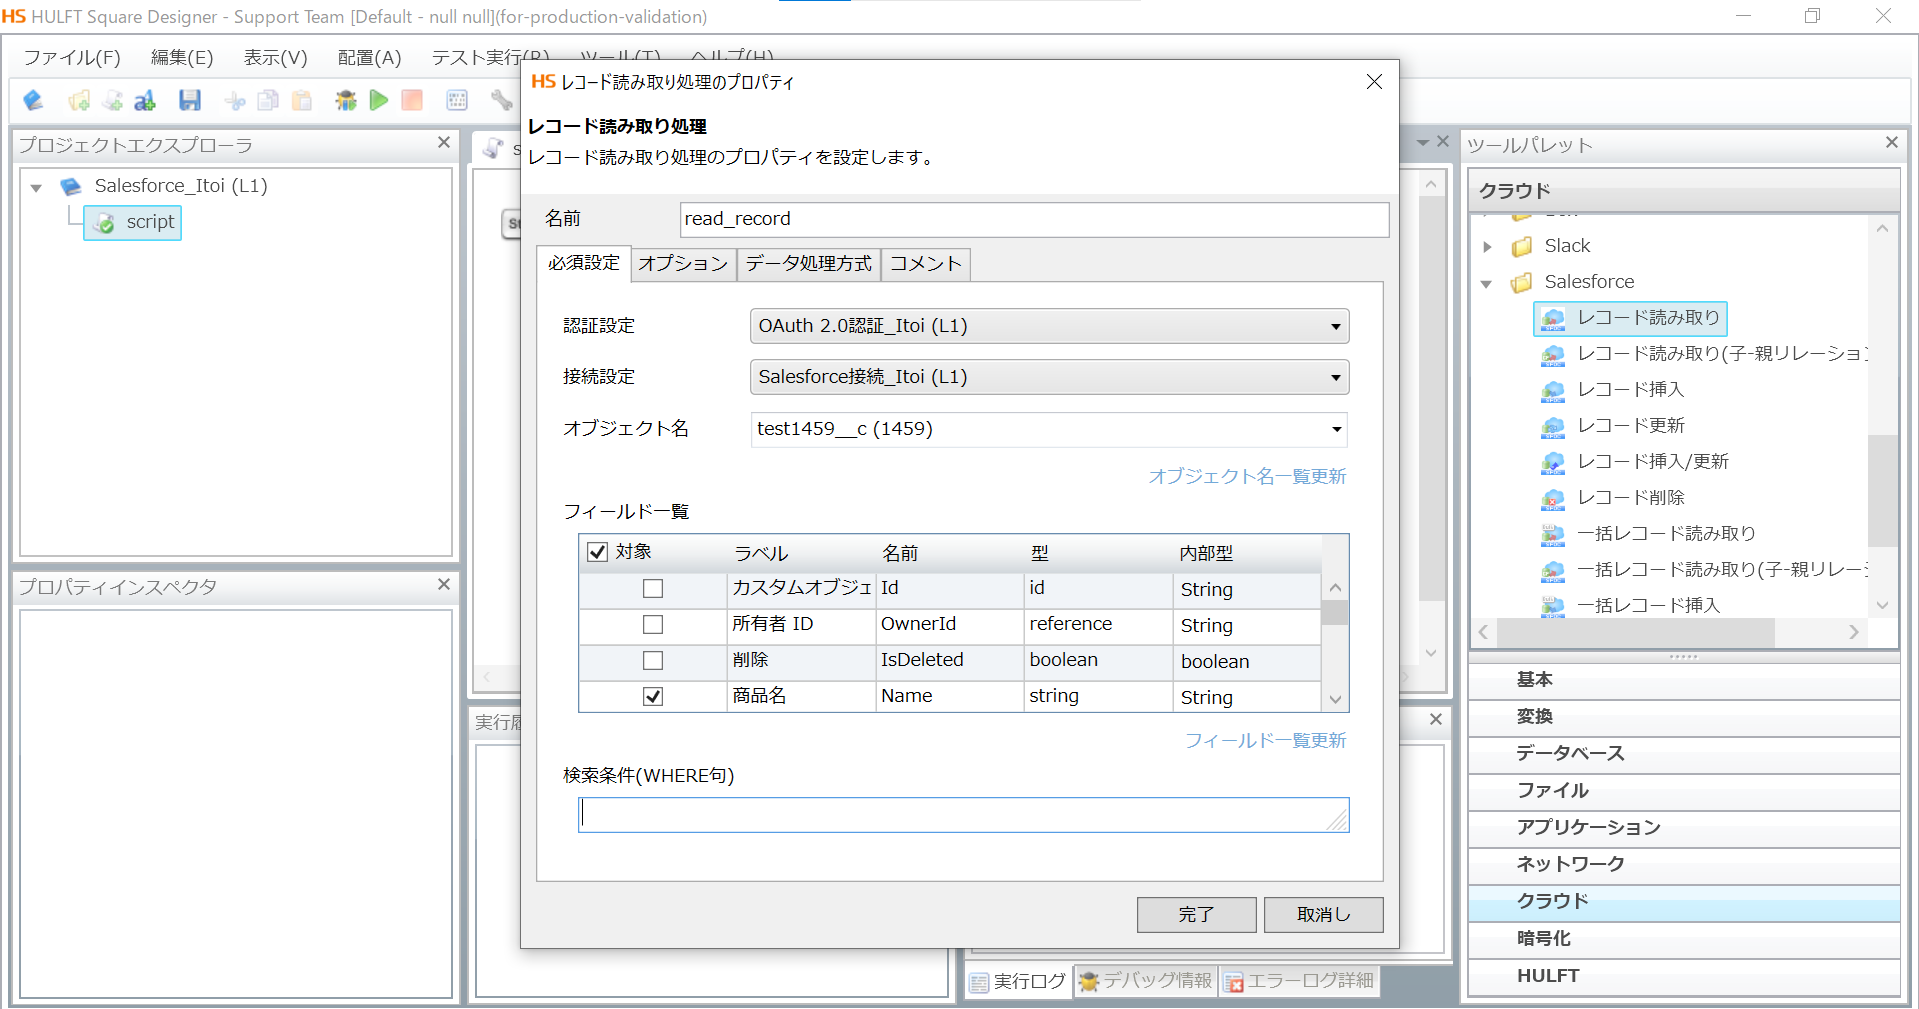This screenshot has width=1919, height=1009.
Task: Click the grid layout toolbar icon
Action: [457, 100]
